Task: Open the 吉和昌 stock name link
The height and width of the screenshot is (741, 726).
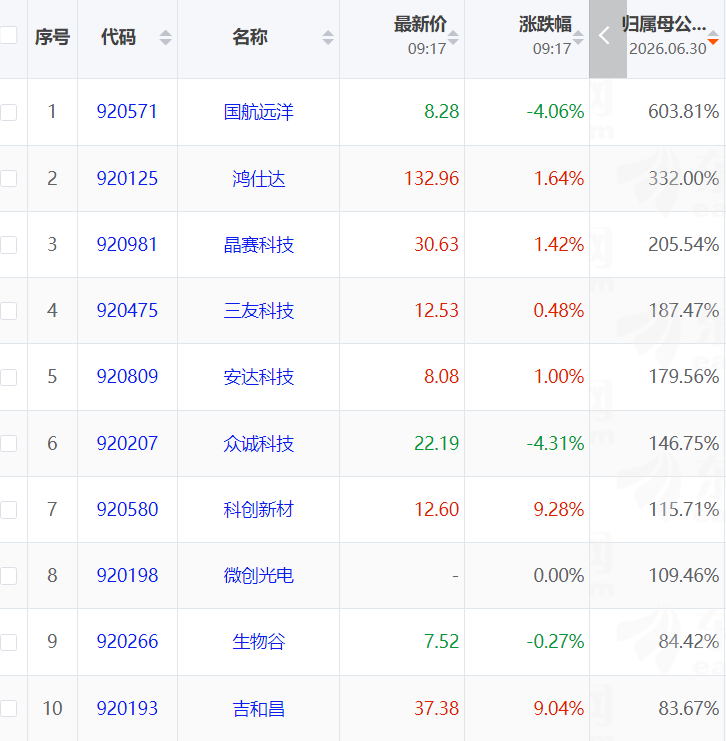Action: pyautogui.click(x=259, y=709)
